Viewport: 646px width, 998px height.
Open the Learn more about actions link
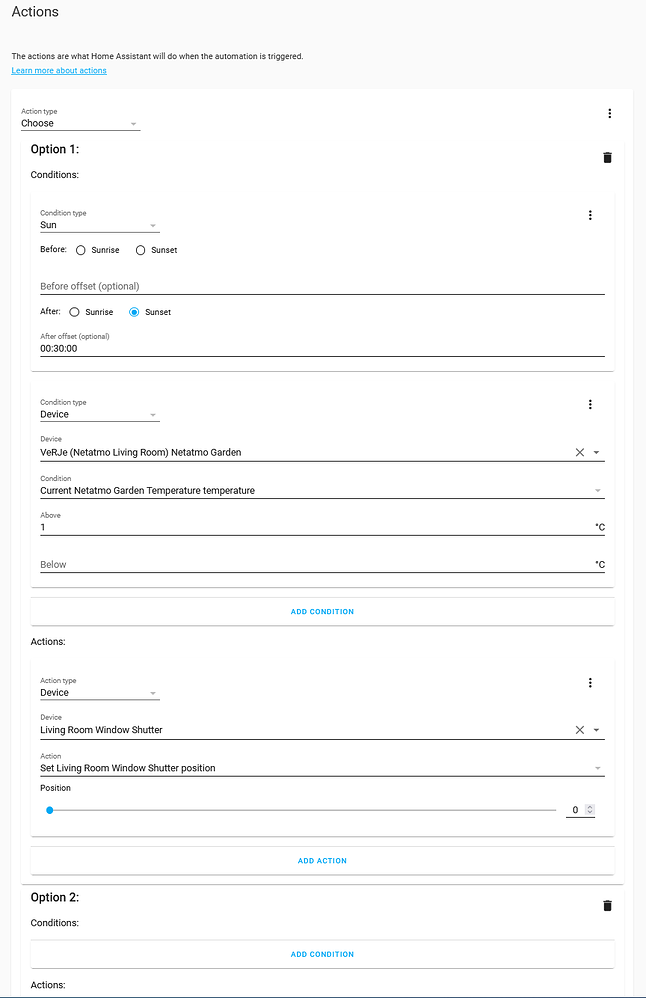point(57,70)
